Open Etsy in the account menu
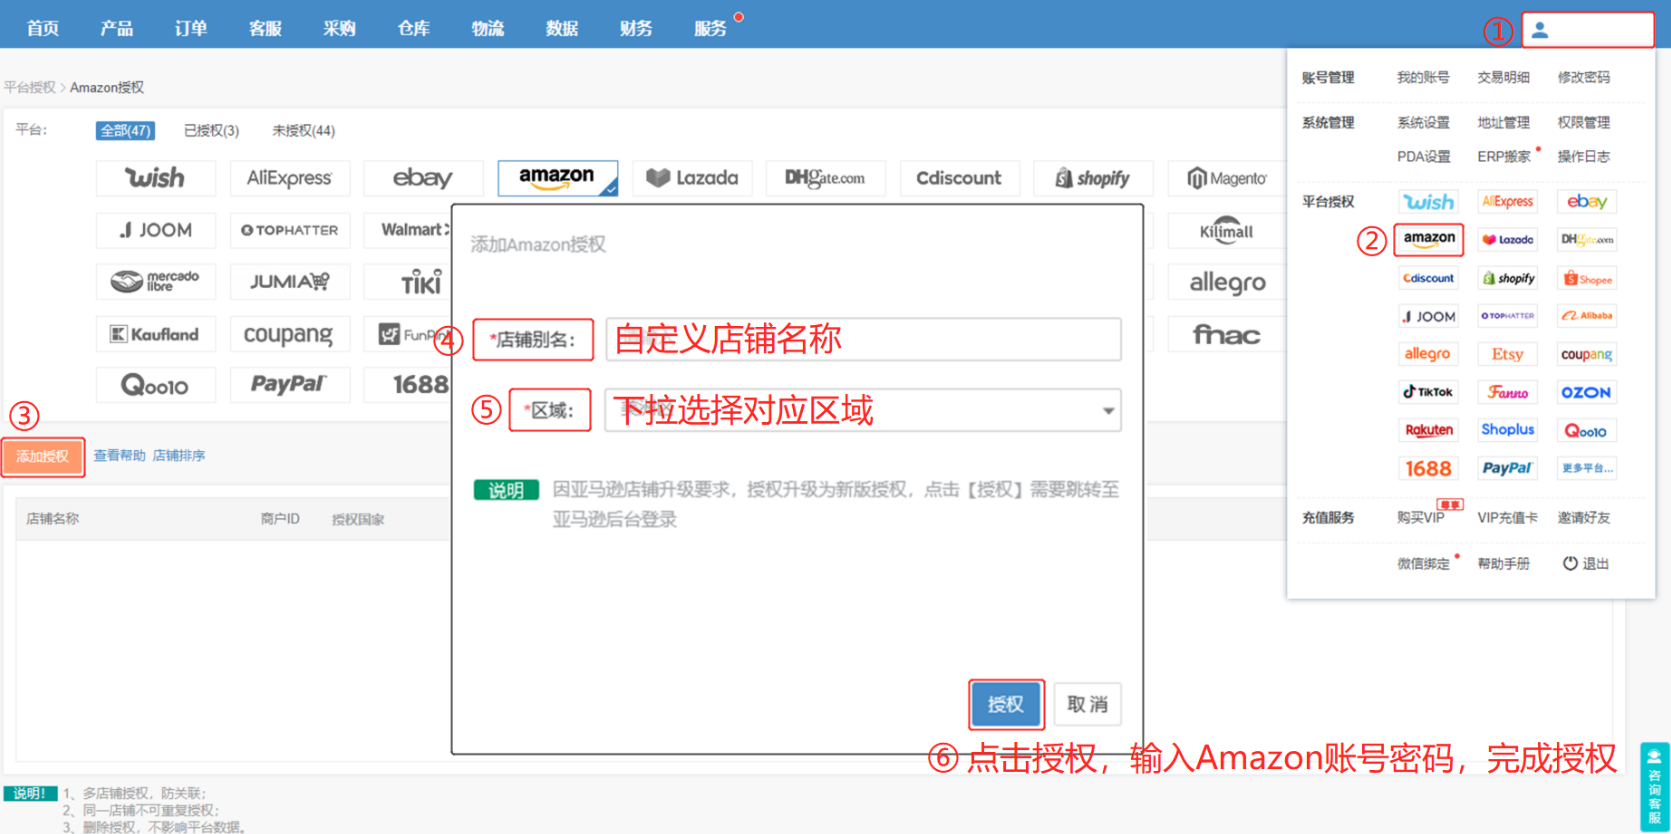The width and height of the screenshot is (1671, 834). point(1507,354)
